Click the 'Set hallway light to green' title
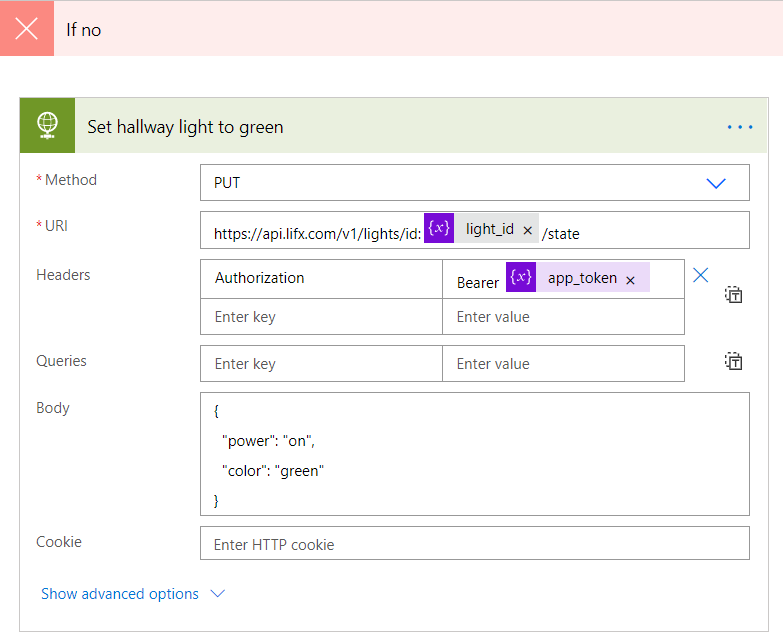Image resolution: width=783 pixels, height=641 pixels. pyautogui.click(x=185, y=127)
